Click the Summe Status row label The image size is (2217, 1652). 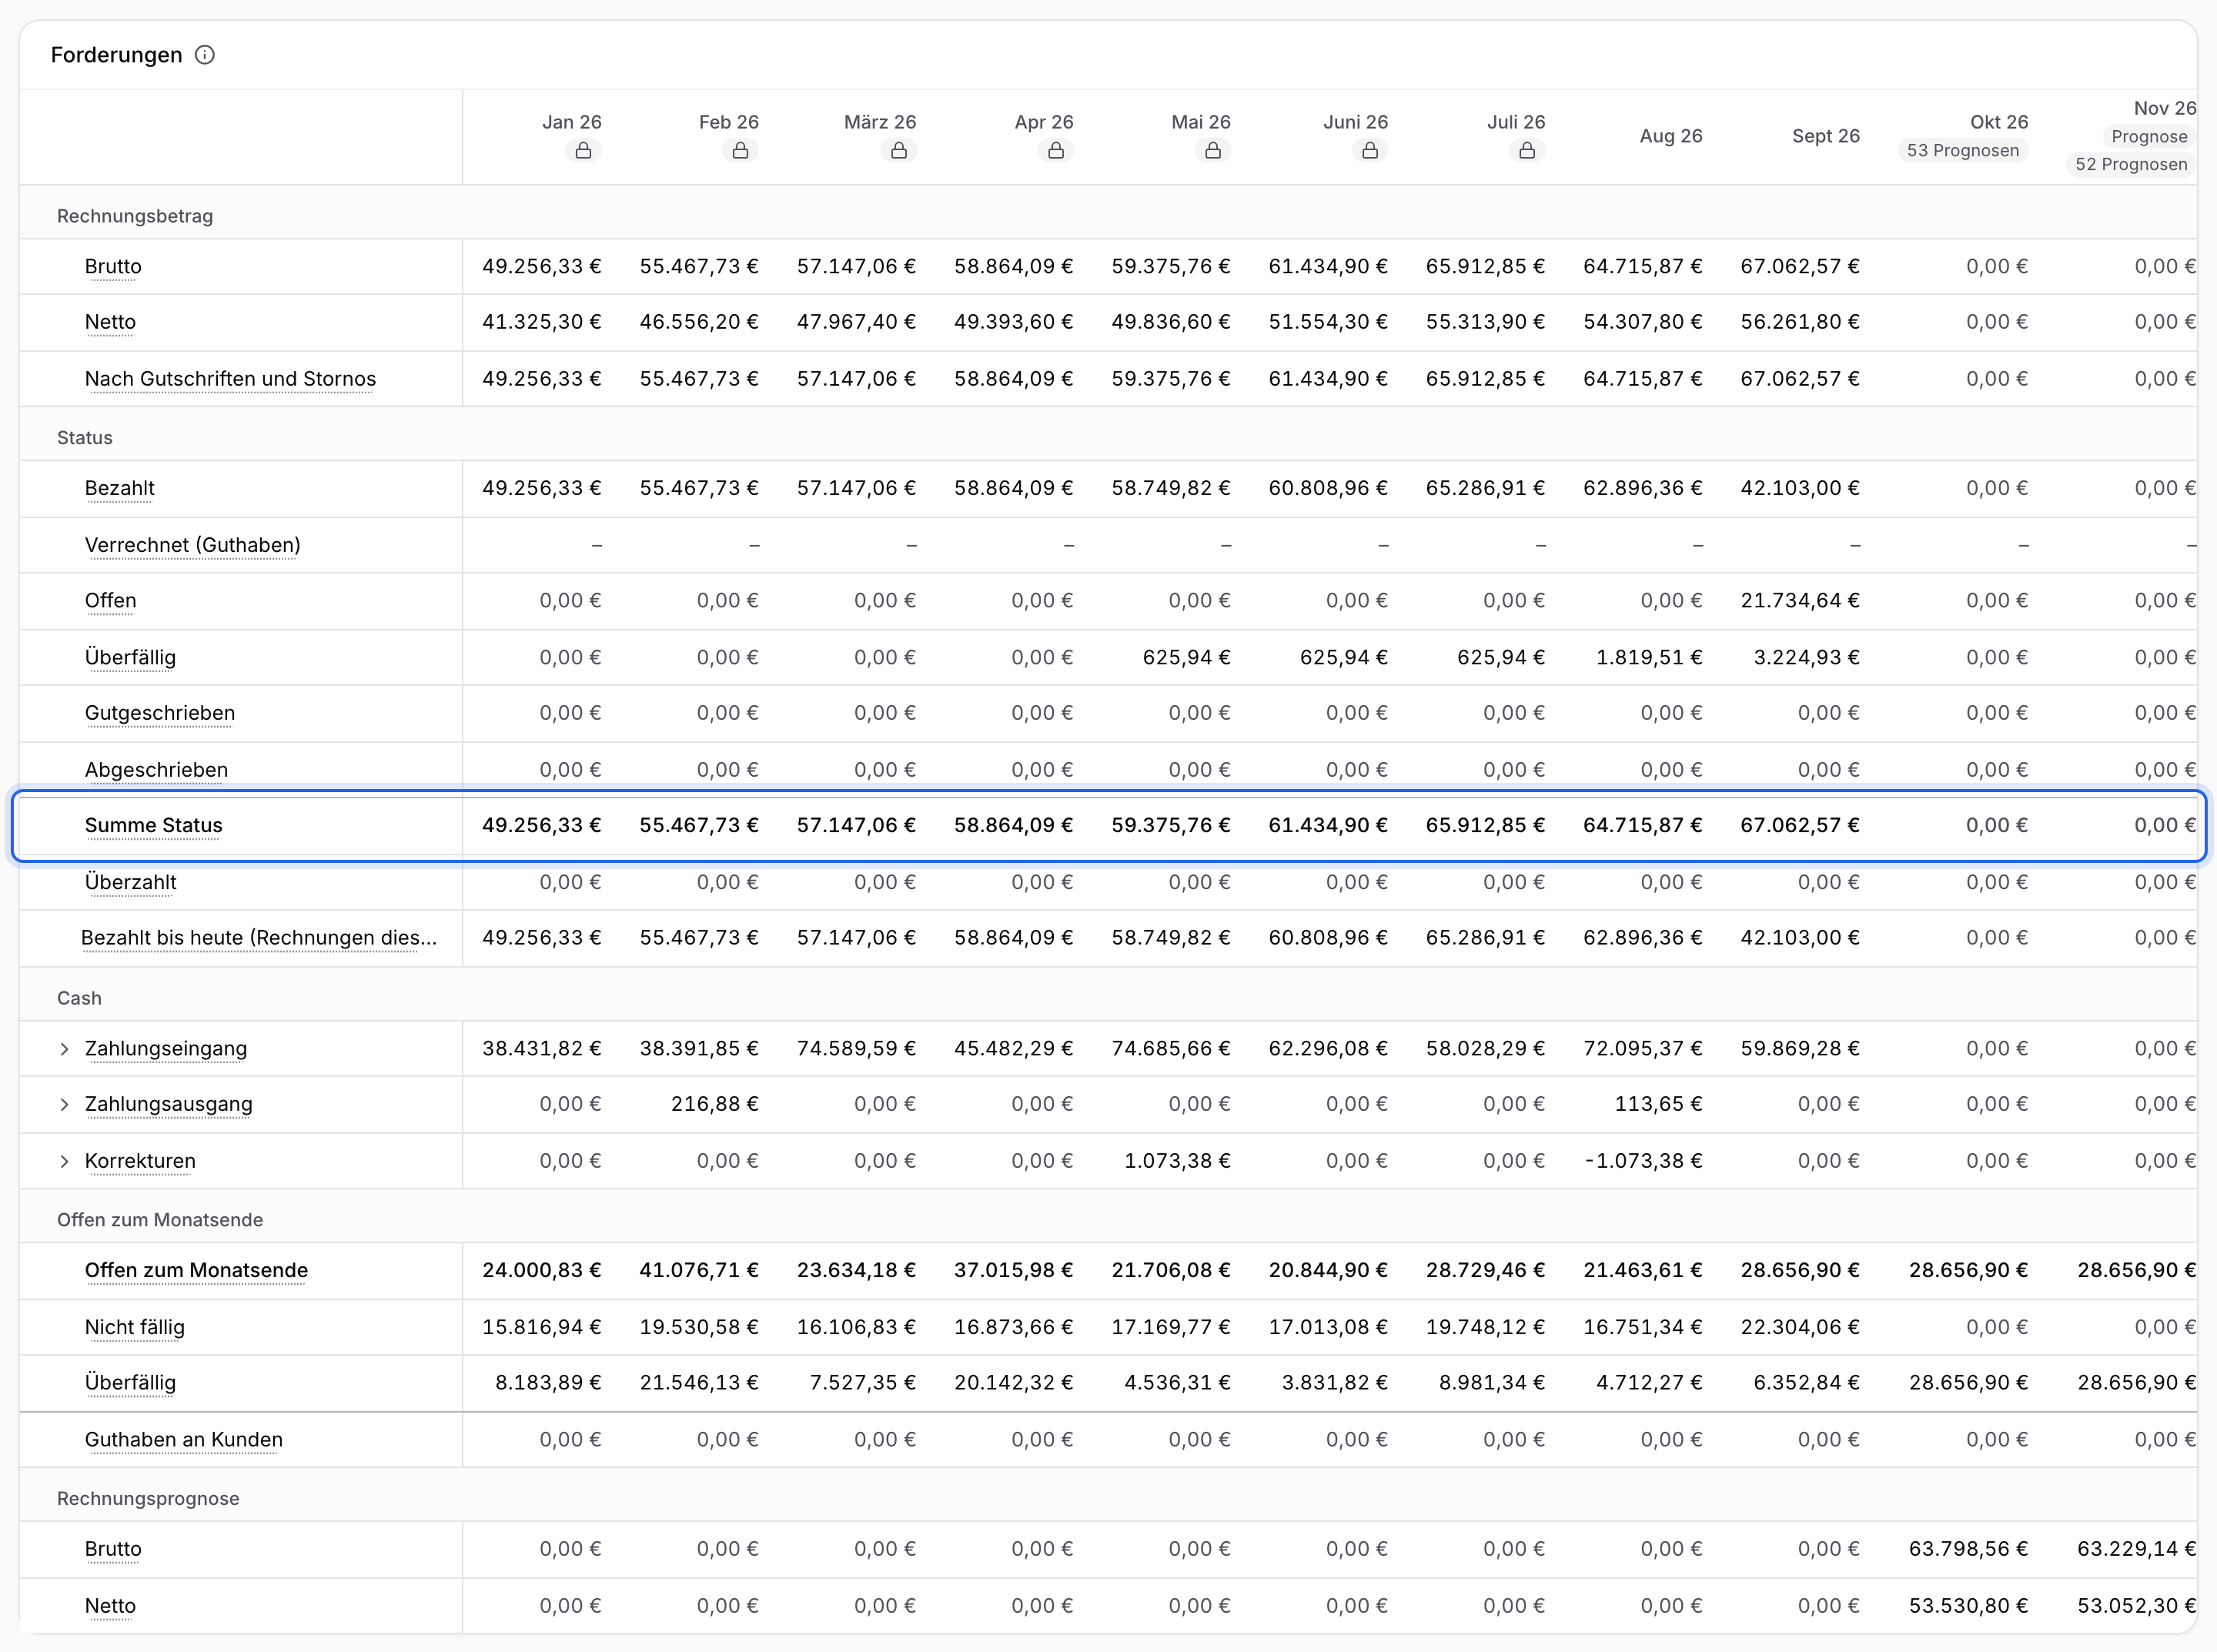154,826
